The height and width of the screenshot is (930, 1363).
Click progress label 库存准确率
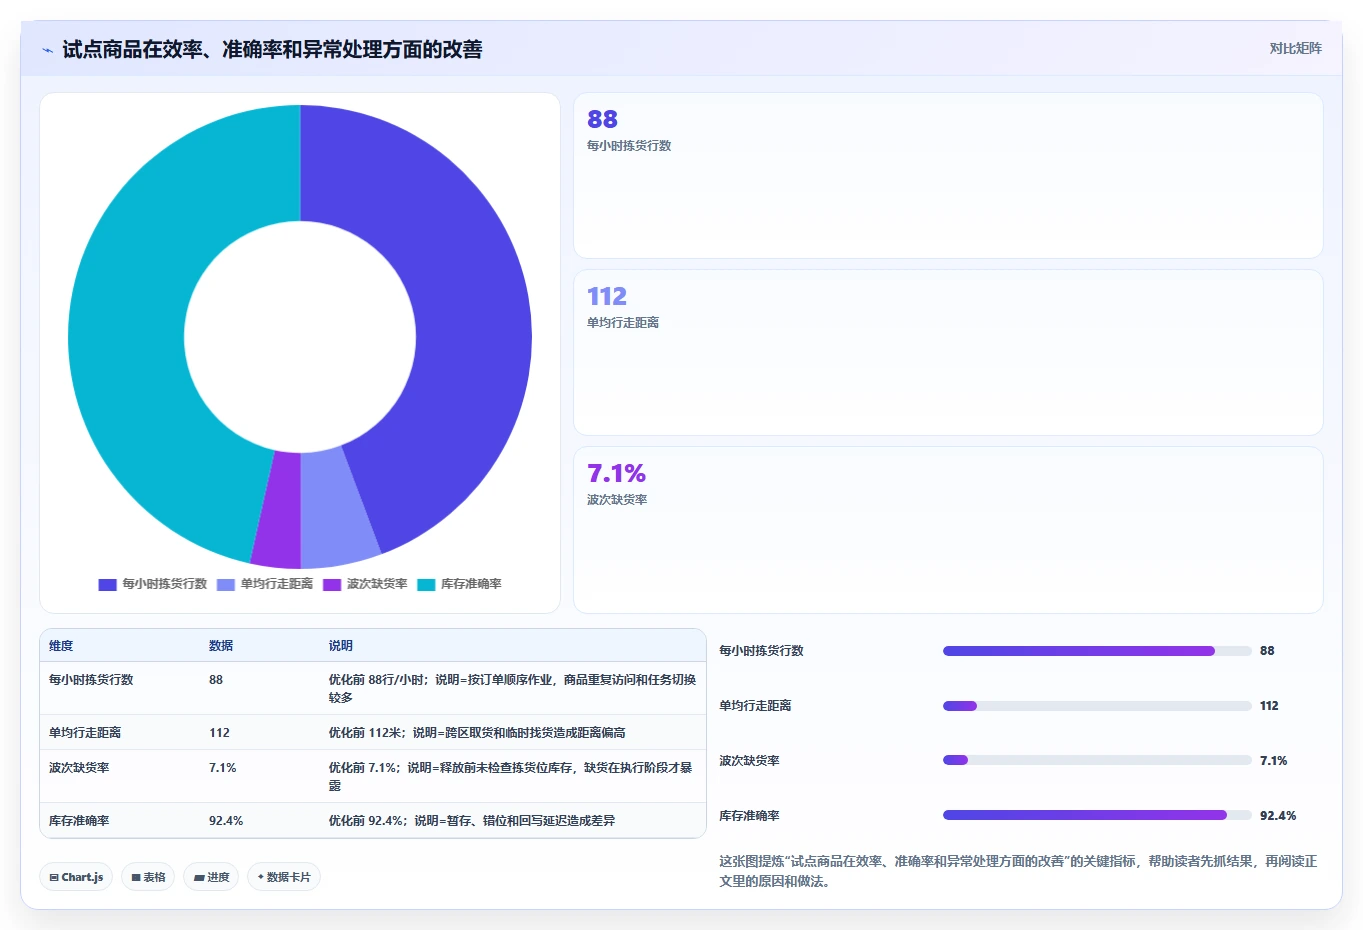tap(749, 816)
